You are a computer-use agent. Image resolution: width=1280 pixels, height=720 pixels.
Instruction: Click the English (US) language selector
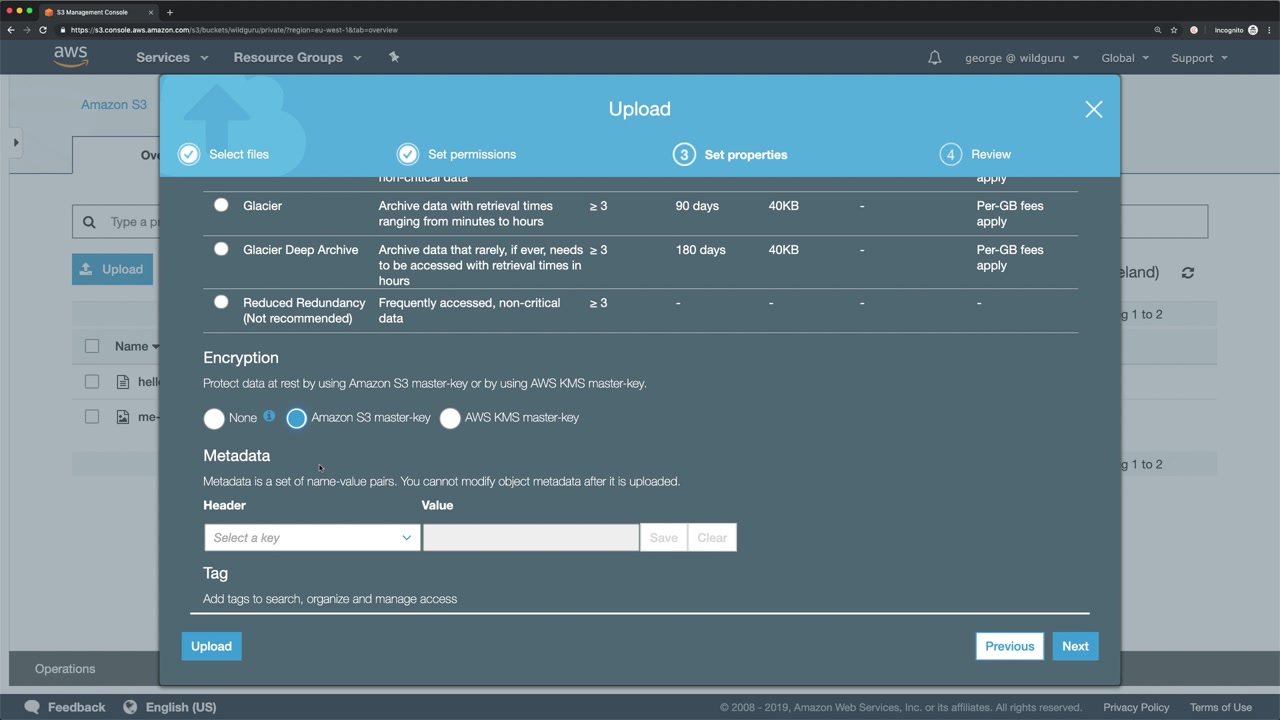[x=181, y=707]
